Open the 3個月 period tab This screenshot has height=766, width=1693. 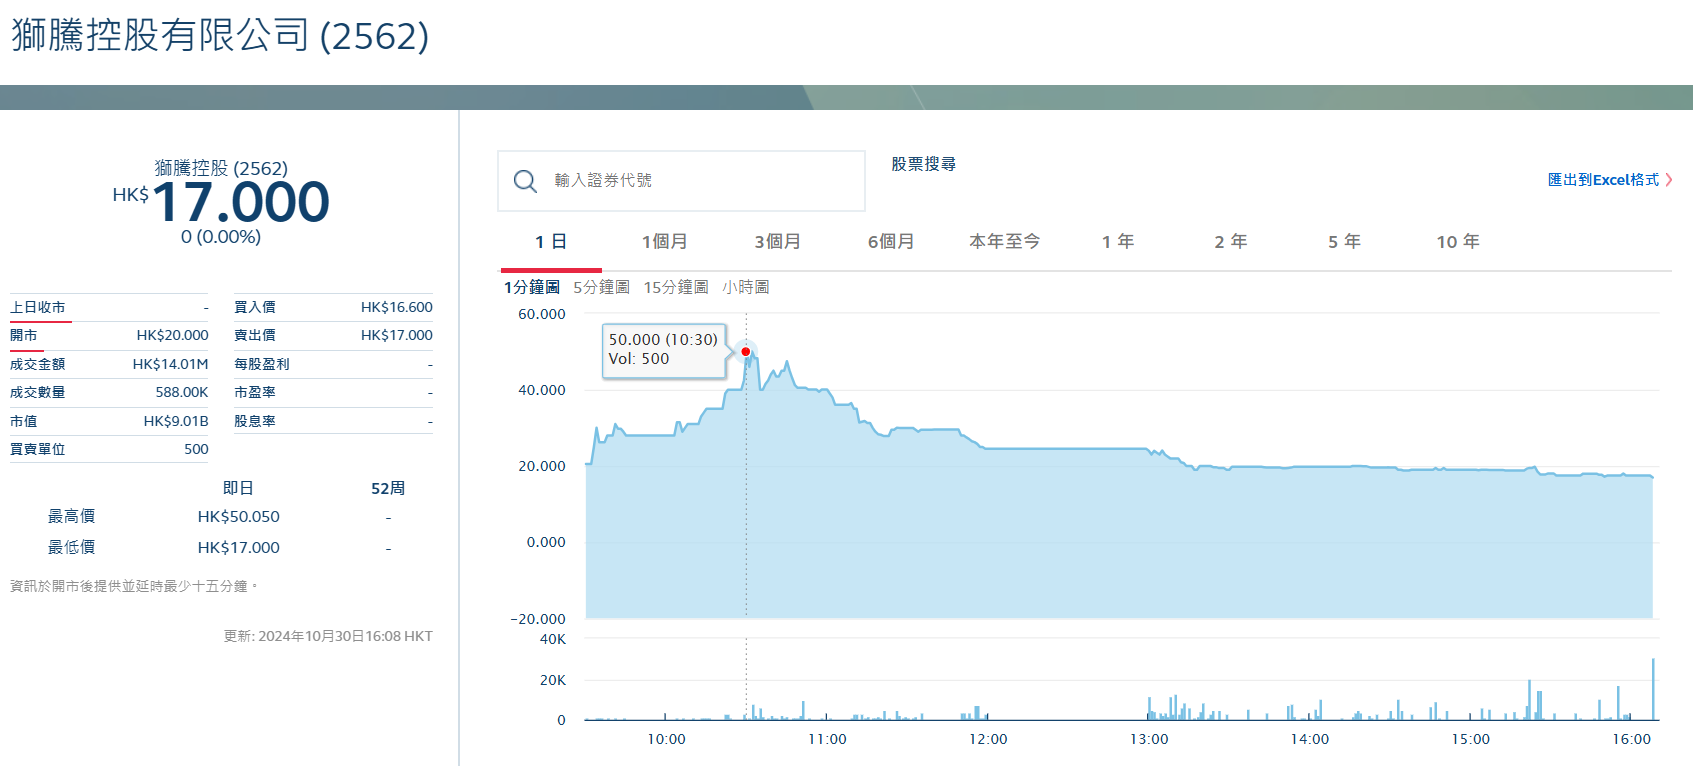click(778, 242)
